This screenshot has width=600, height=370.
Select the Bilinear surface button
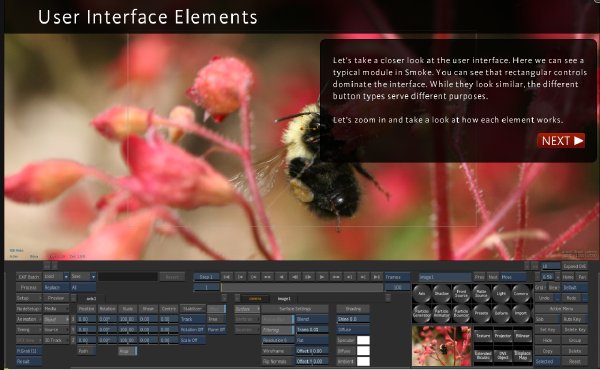pos(522,336)
